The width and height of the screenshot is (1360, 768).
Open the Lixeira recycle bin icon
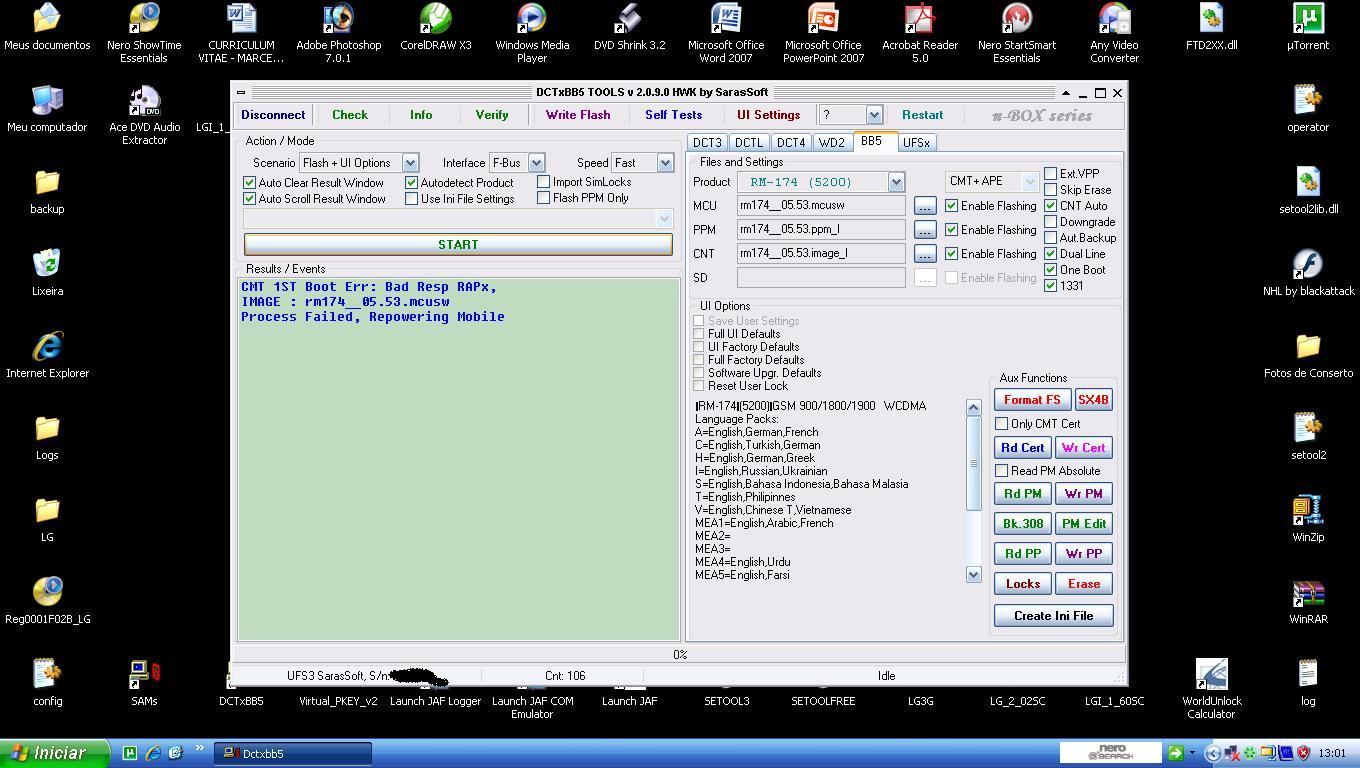[x=47, y=273]
